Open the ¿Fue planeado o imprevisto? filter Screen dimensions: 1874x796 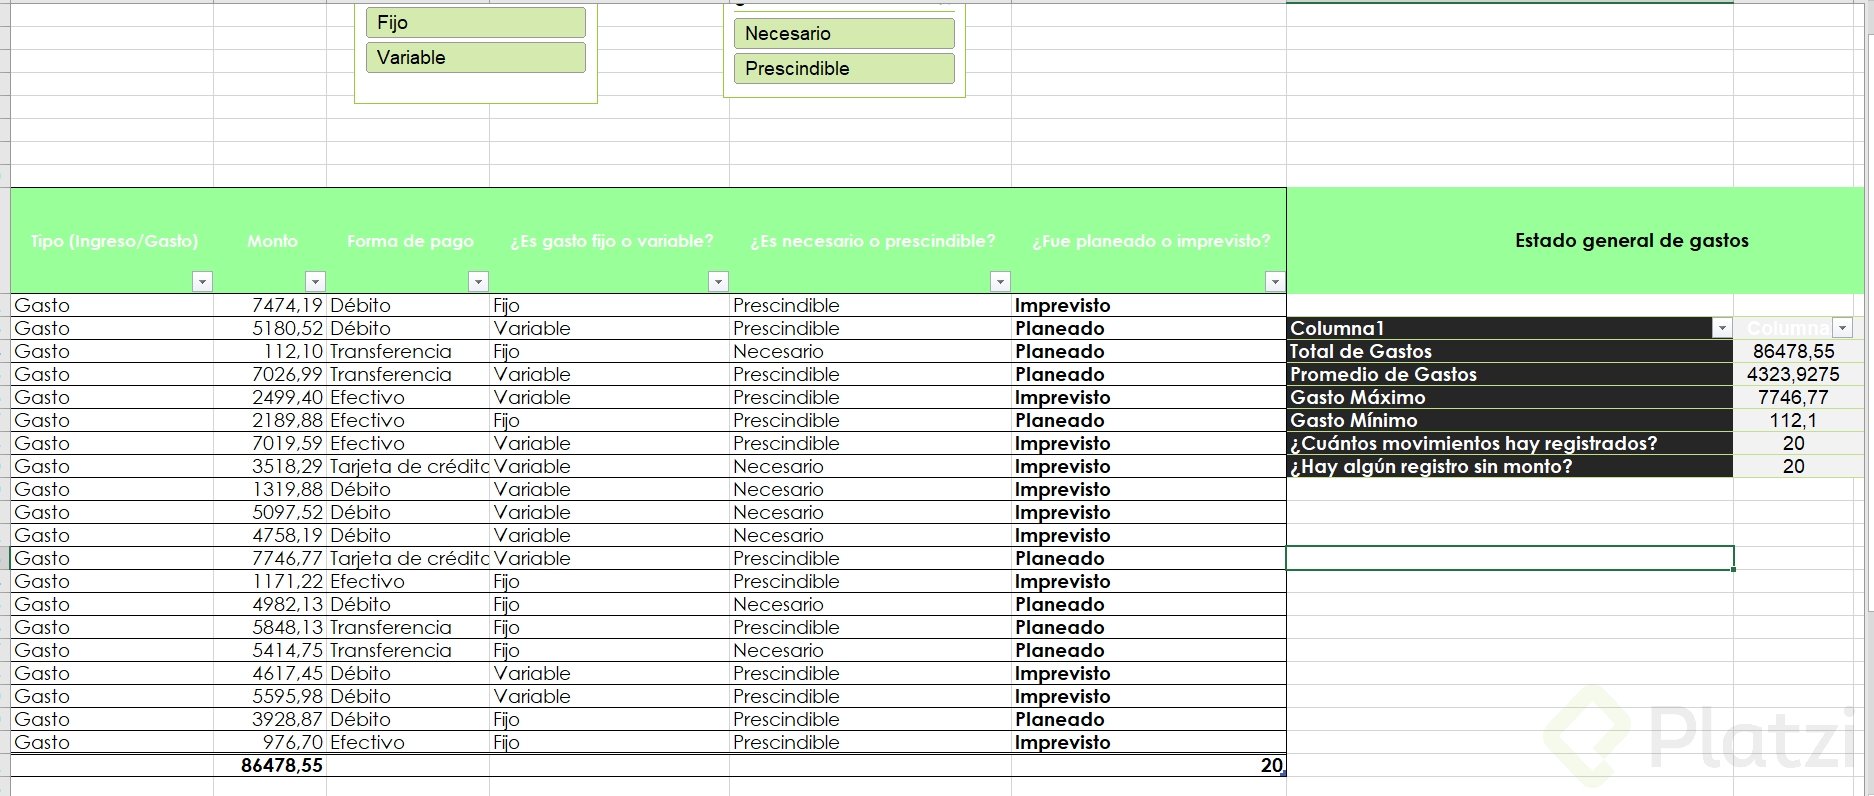point(1275,282)
